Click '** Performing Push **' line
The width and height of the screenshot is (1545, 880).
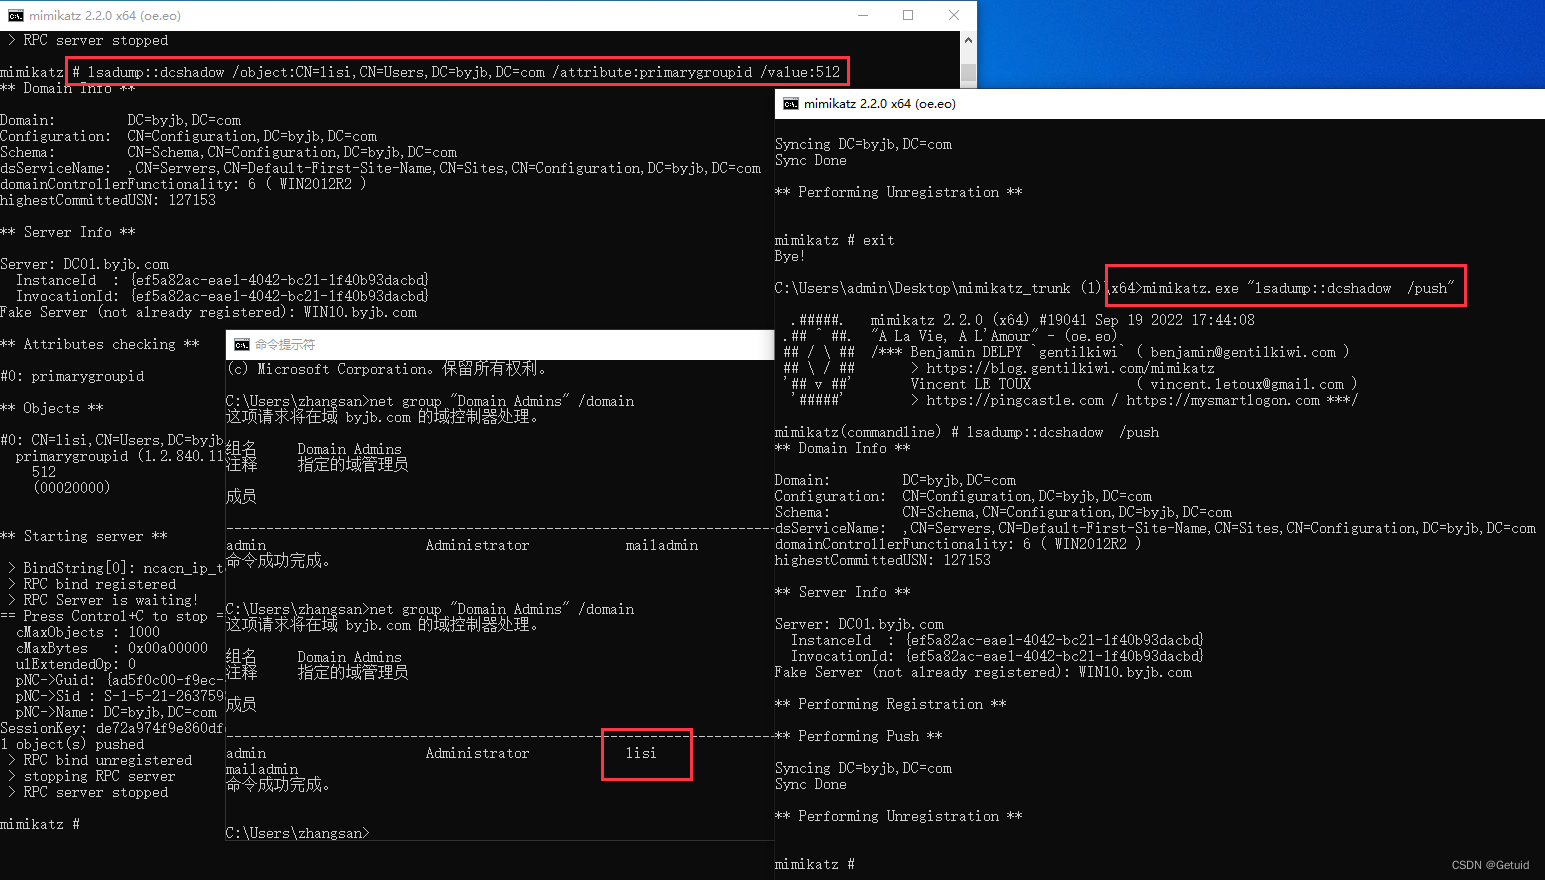[x=858, y=736]
